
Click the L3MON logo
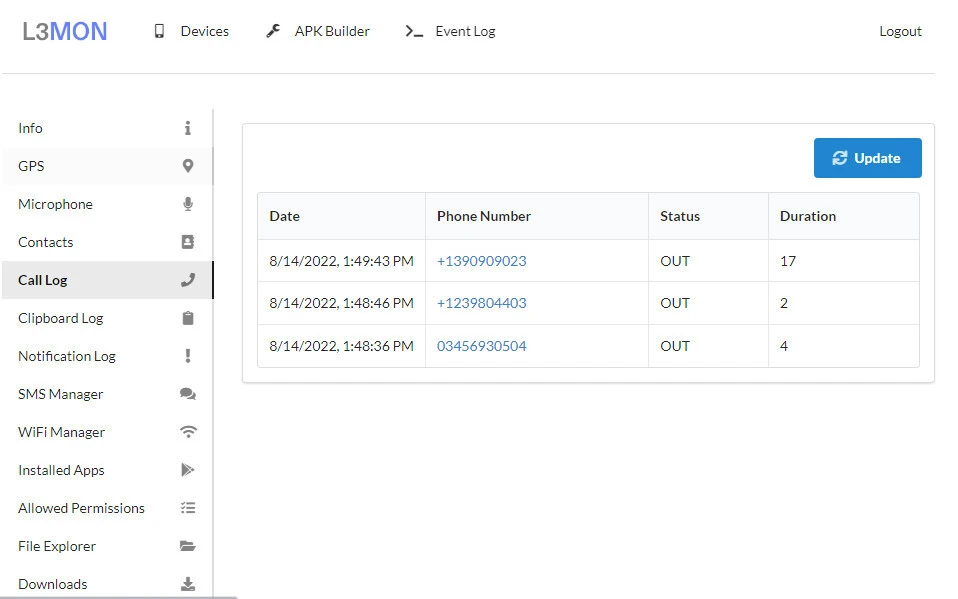click(x=65, y=31)
